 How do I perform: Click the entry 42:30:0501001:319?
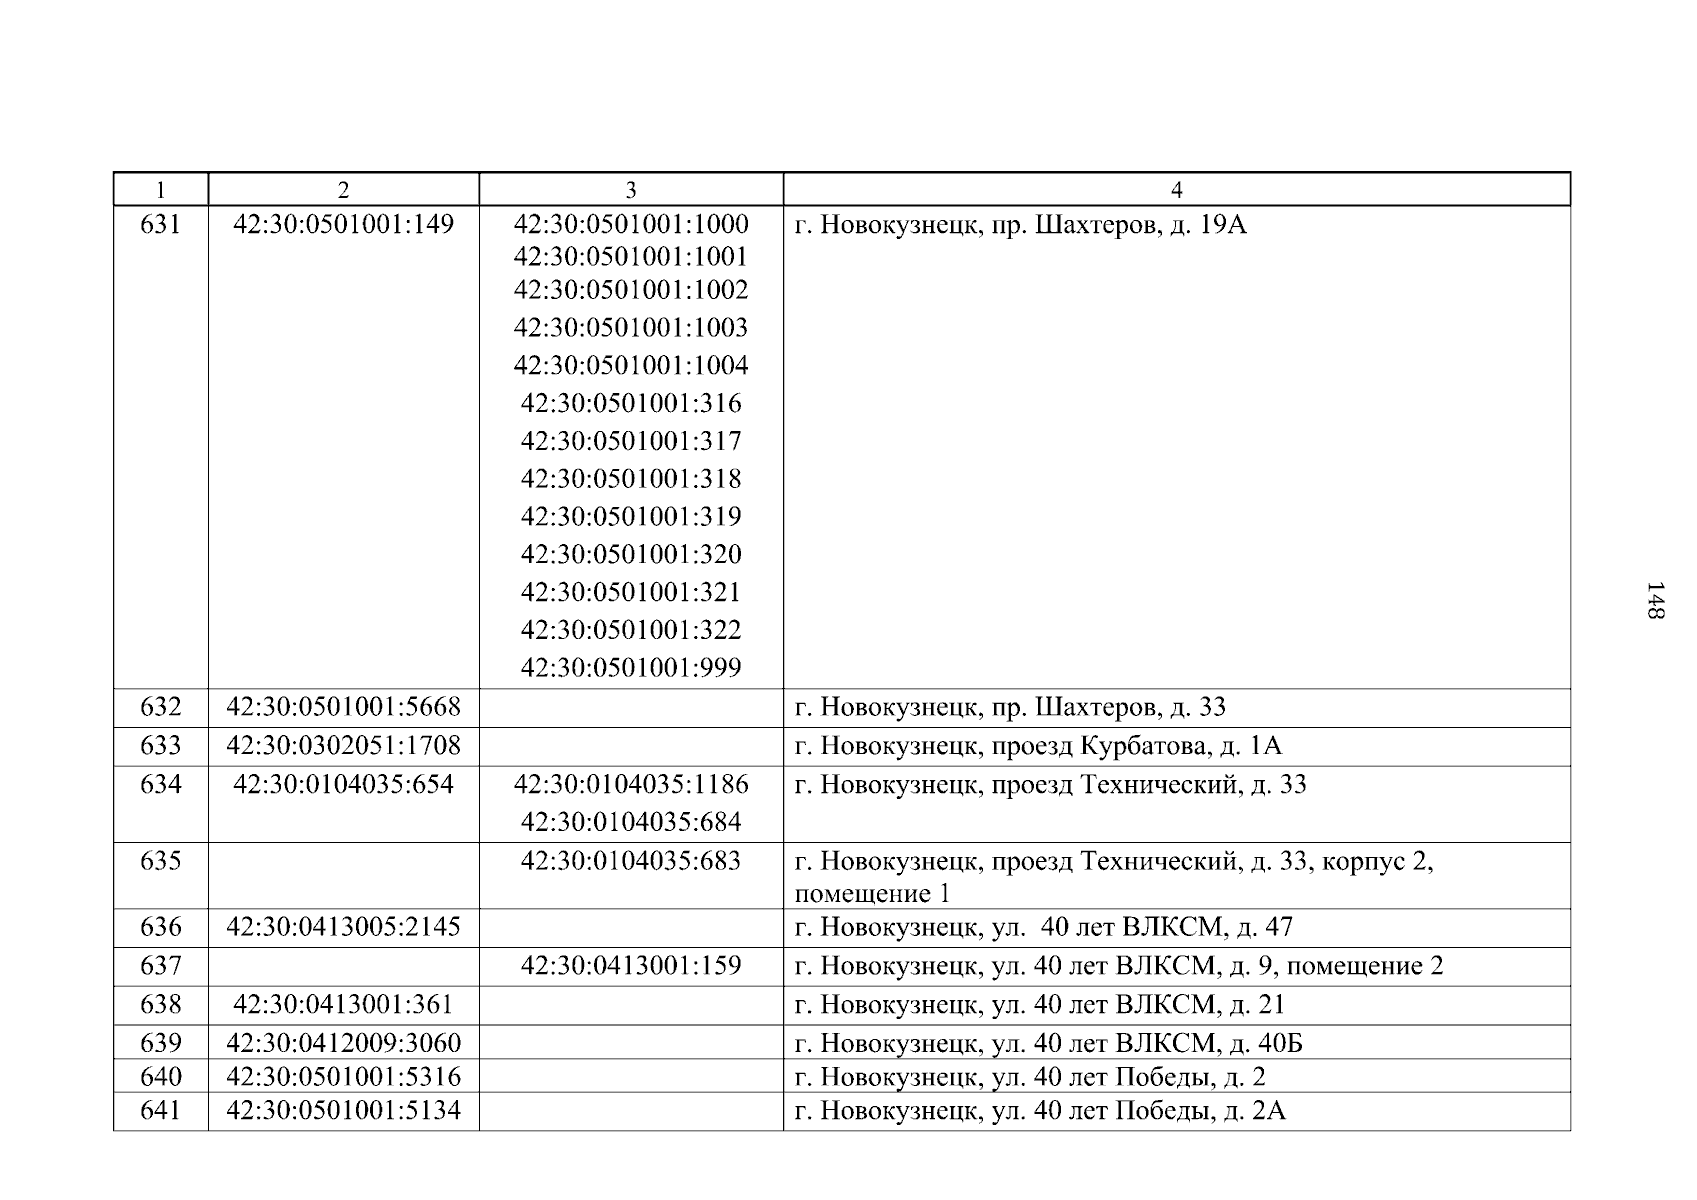click(631, 517)
